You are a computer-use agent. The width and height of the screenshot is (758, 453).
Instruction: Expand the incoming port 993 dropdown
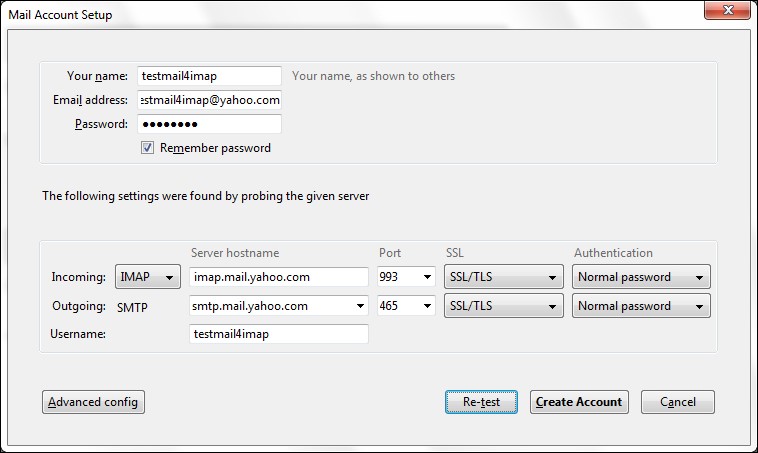coord(407,277)
